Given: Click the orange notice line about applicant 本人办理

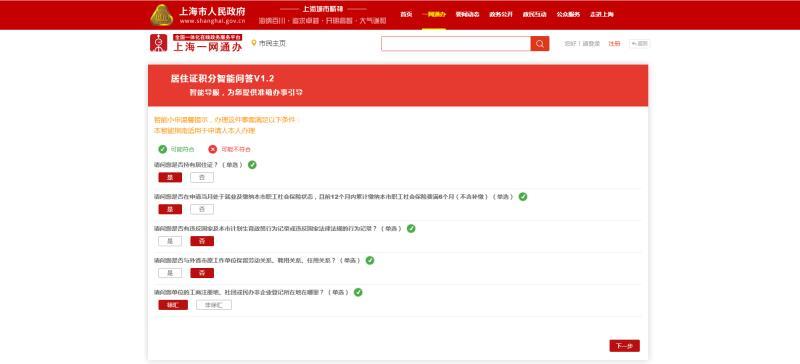Looking at the screenshot, I should point(205,131).
